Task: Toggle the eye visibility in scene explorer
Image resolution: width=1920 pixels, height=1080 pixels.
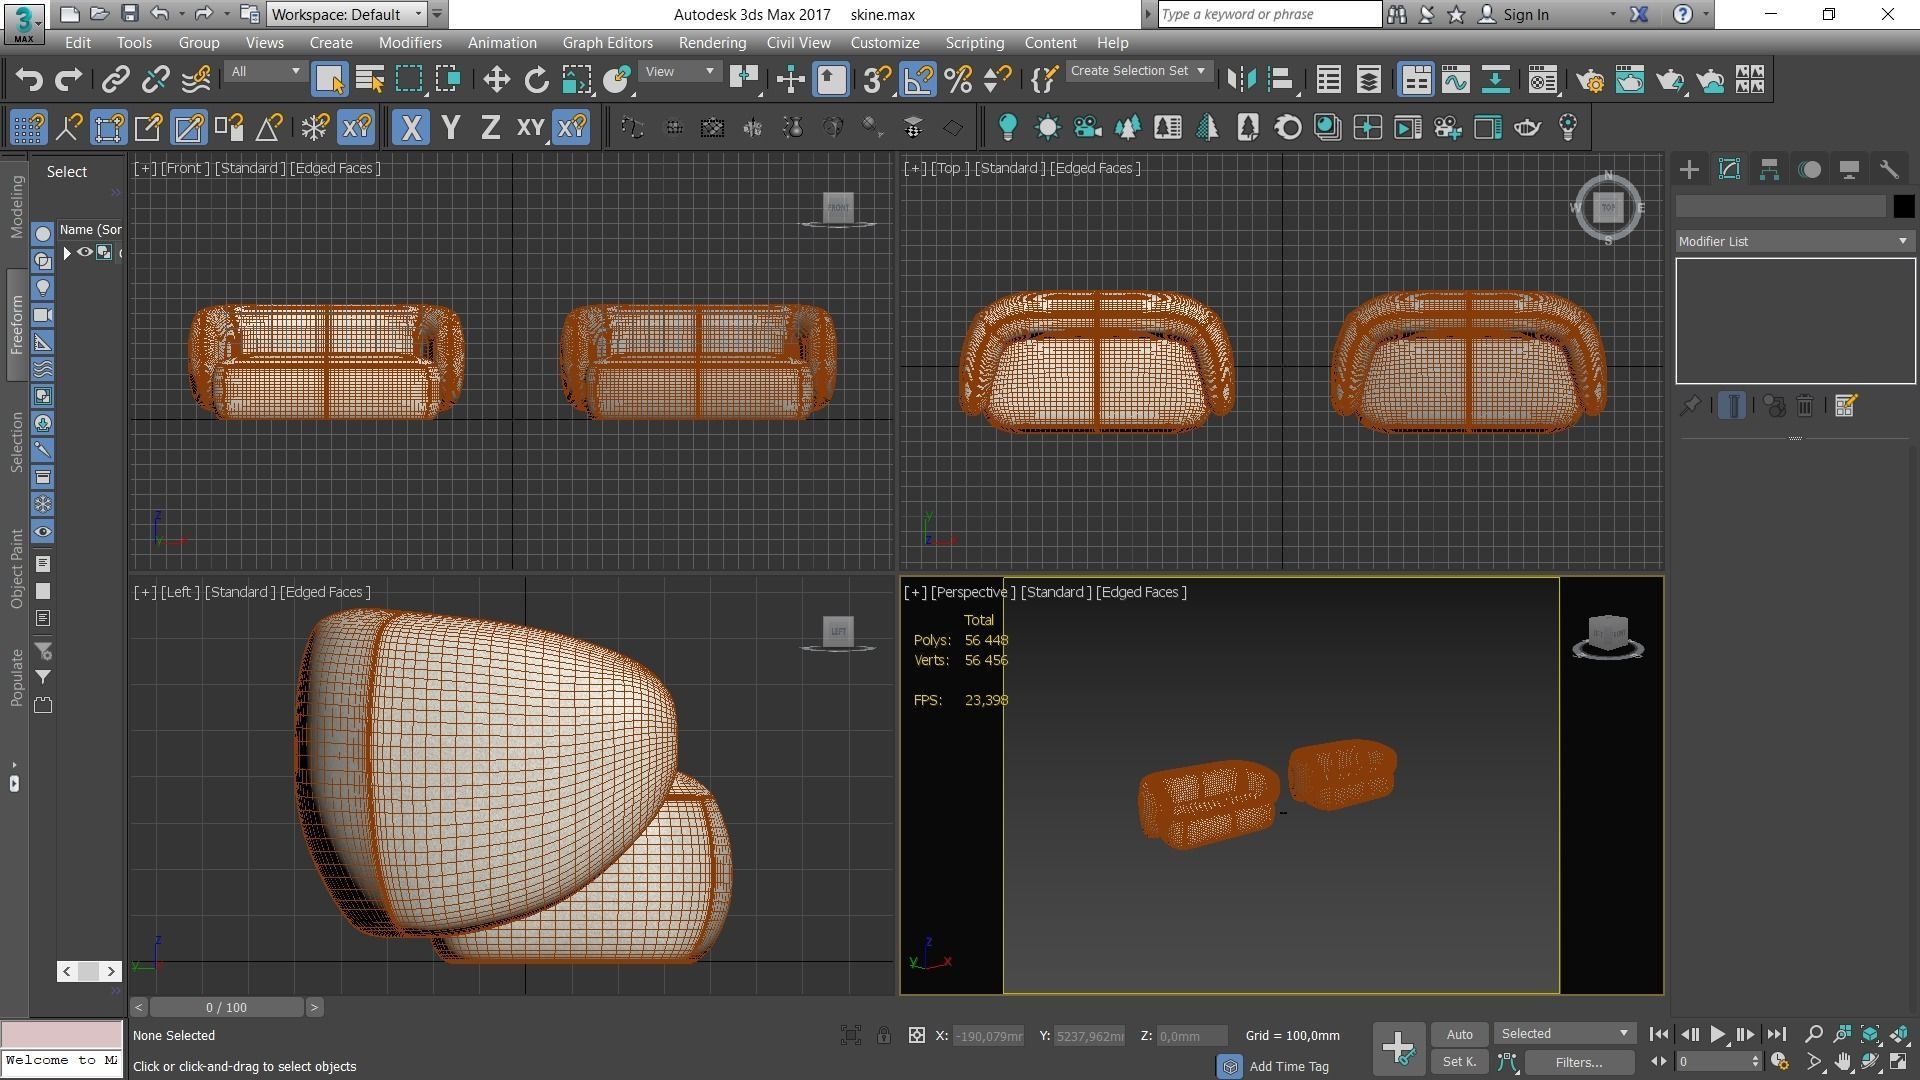Action: (85, 253)
